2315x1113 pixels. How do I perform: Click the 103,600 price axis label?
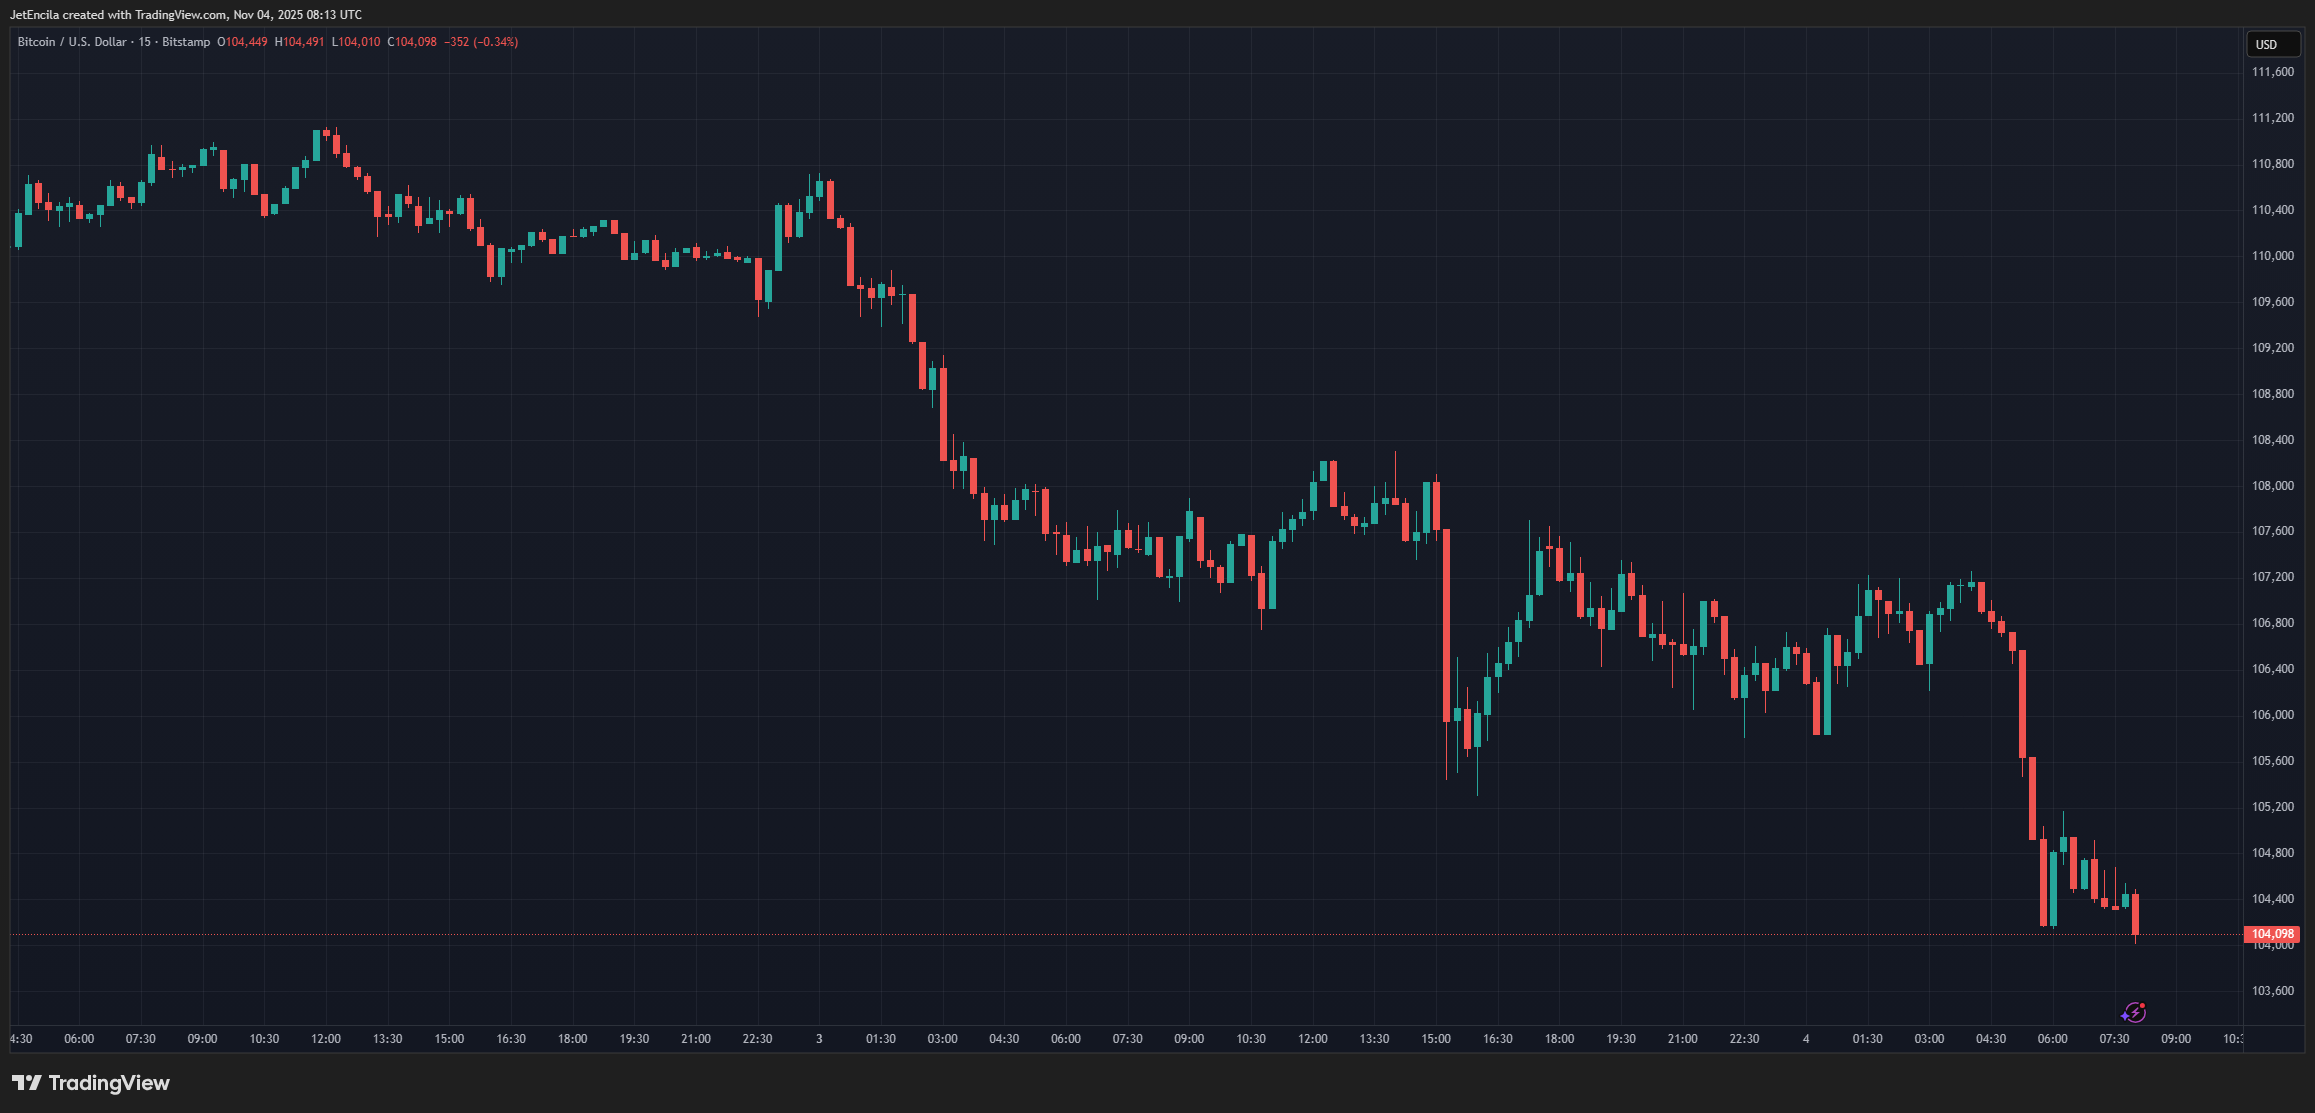2272,991
